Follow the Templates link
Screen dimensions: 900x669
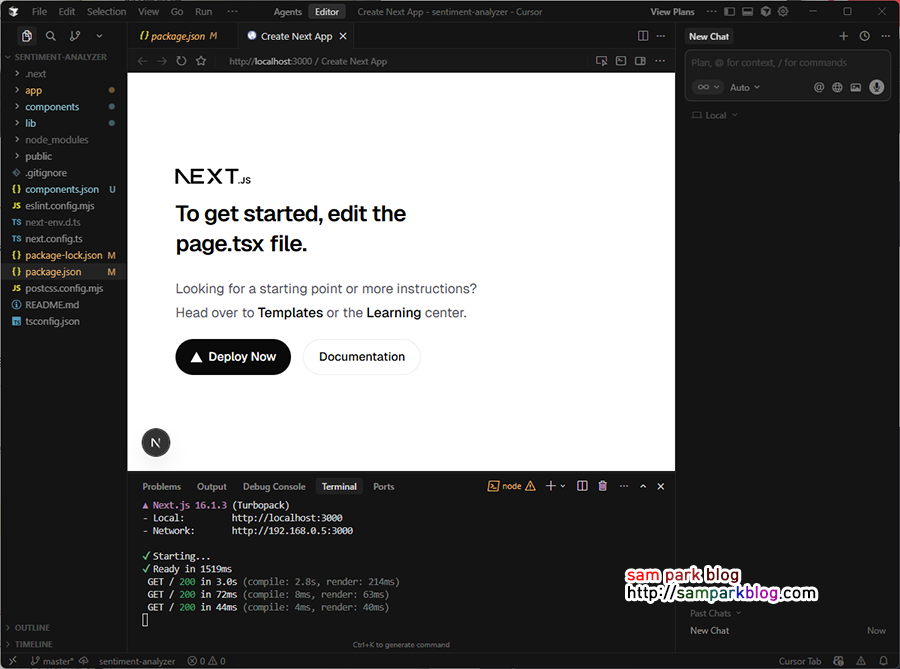tap(290, 313)
